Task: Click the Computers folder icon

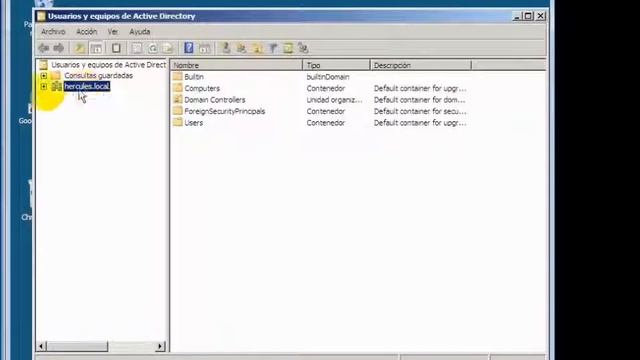Action: click(178, 88)
